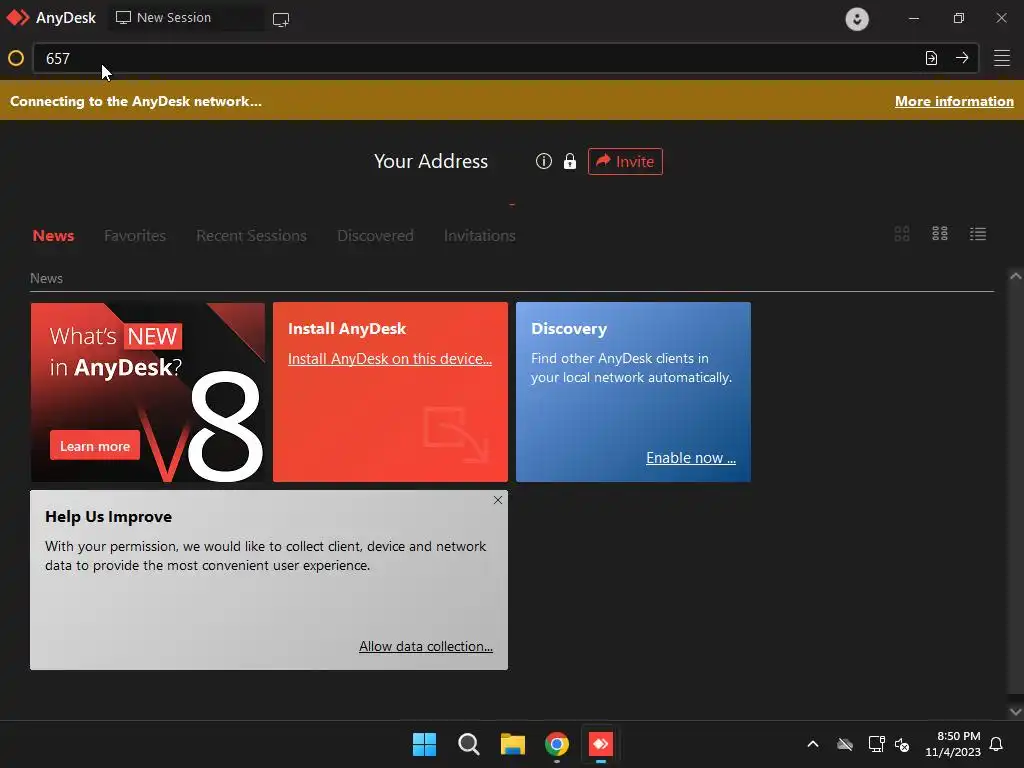Open a new session tab with plus-monitor icon

281,20
